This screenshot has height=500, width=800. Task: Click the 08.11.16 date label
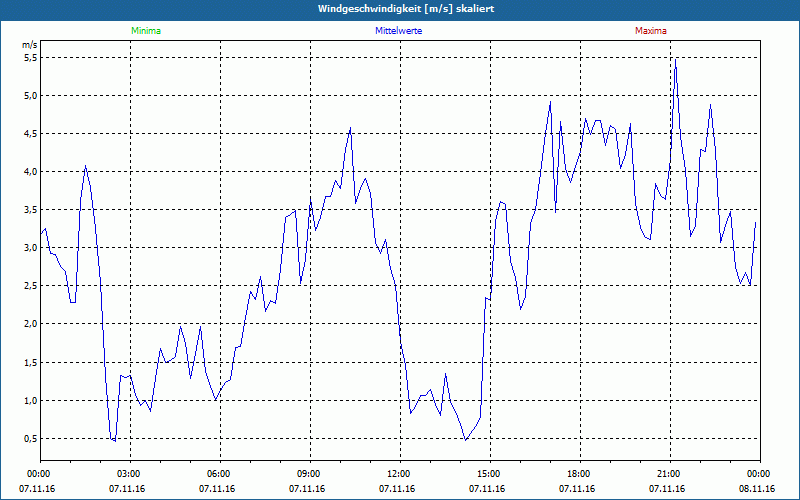click(x=757, y=489)
